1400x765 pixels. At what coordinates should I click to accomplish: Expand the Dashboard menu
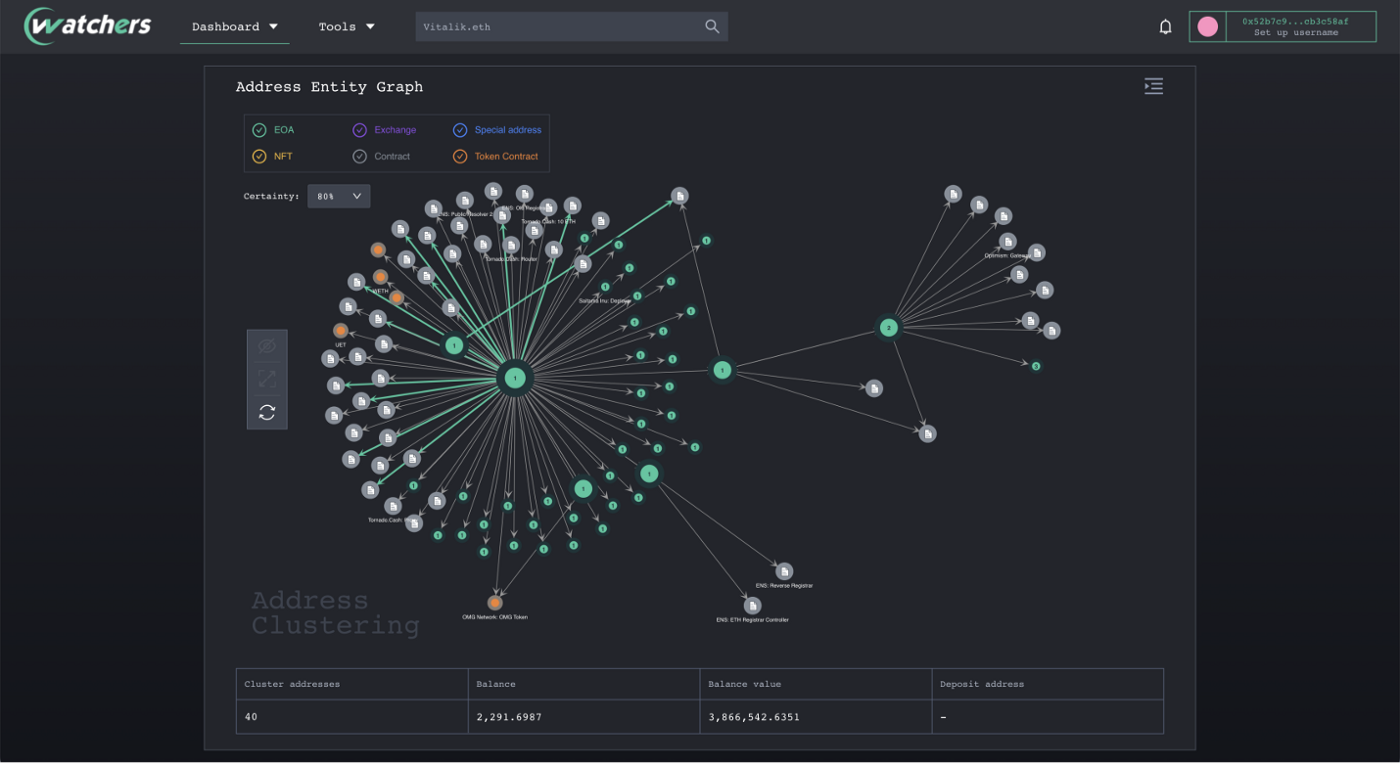[235, 27]
